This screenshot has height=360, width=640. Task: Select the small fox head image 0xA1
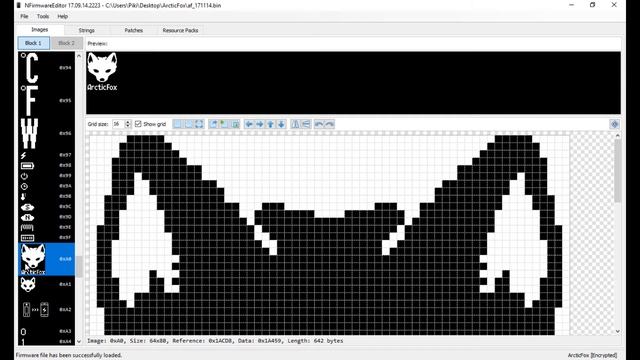(x=47, y=284)
